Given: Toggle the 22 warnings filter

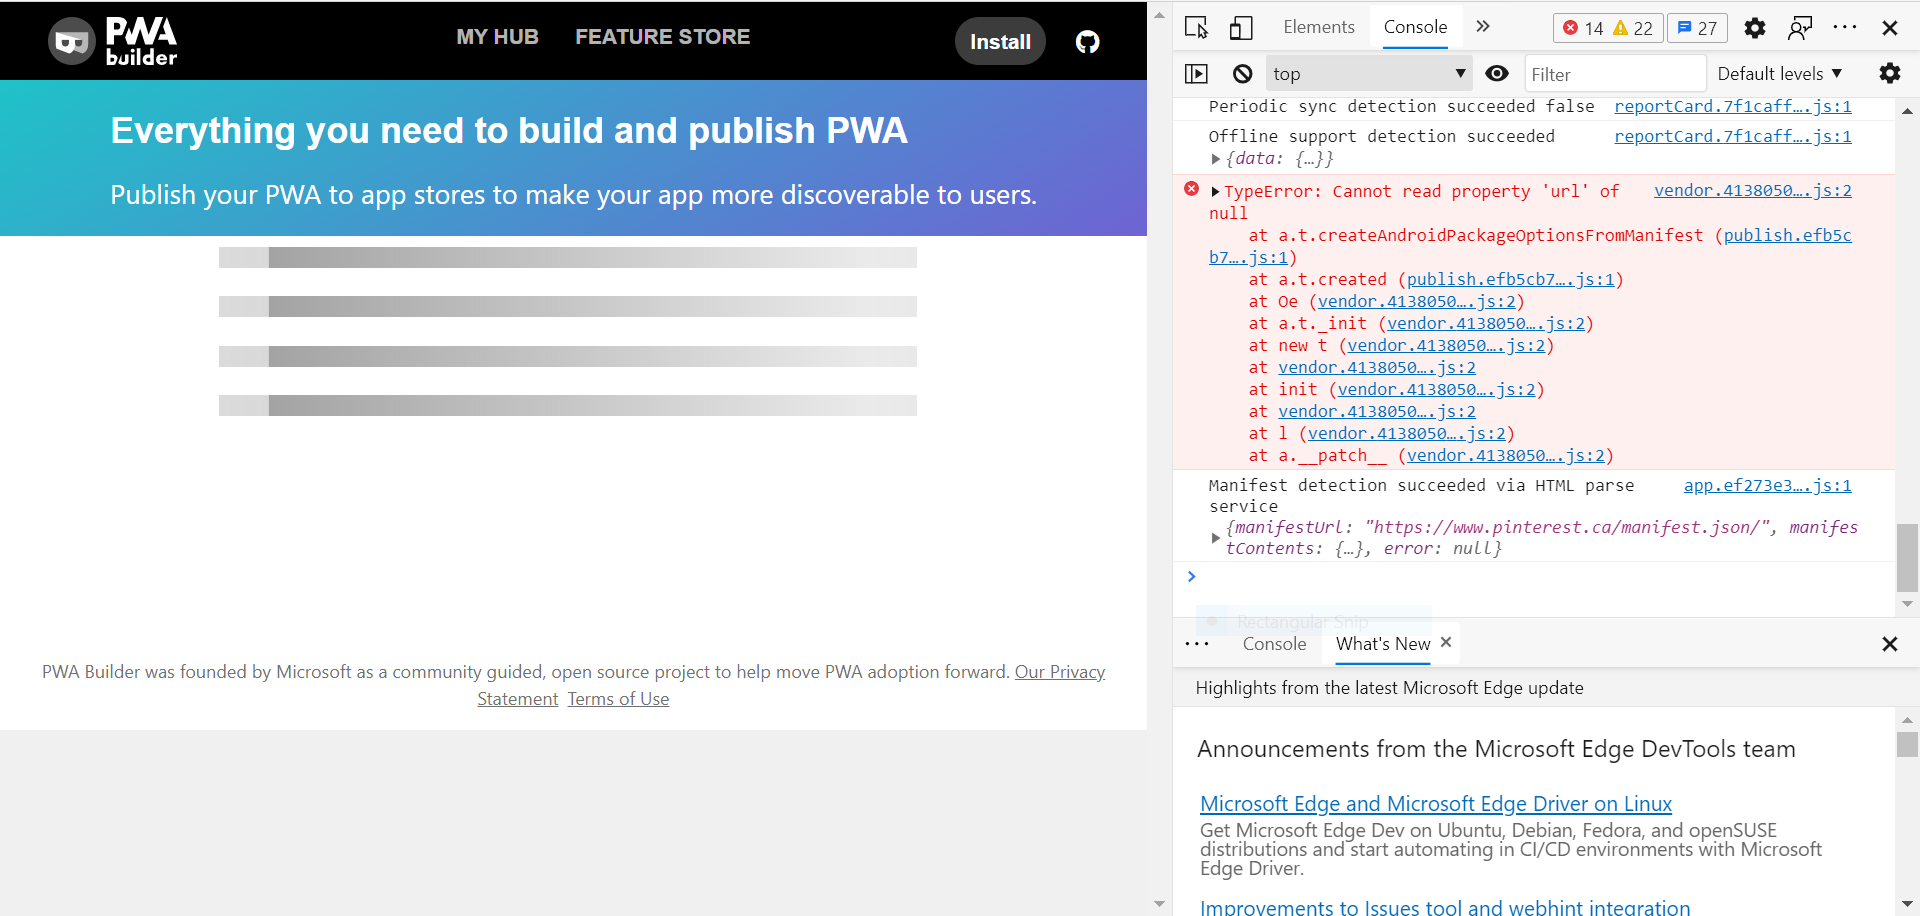Looking at the screenshot, I should point(1636,28).
